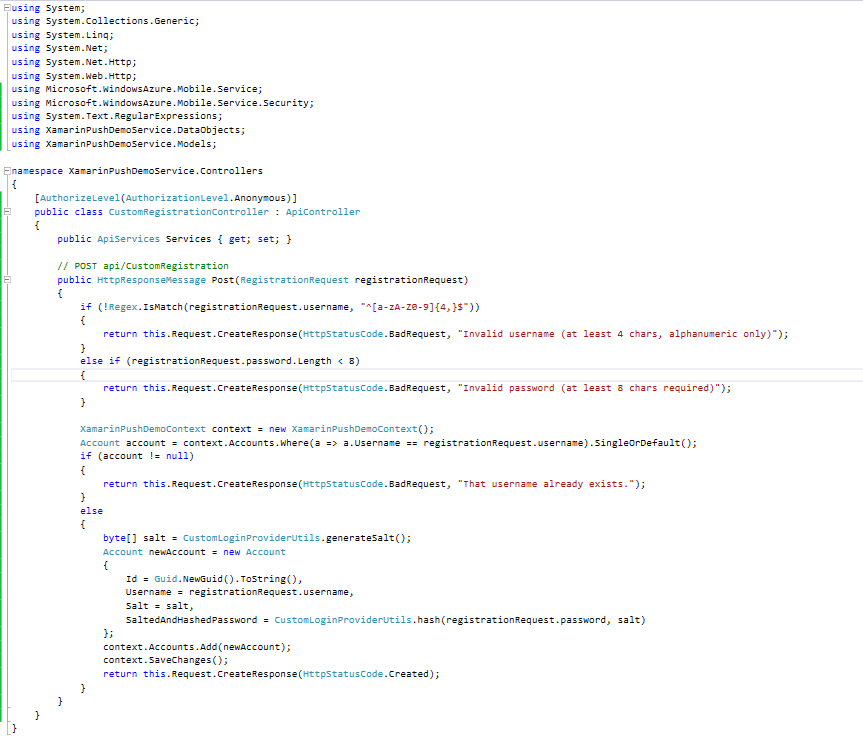Click the 'Salt = salt,' line
863x751 pixels.
click(x=160, y=606)
